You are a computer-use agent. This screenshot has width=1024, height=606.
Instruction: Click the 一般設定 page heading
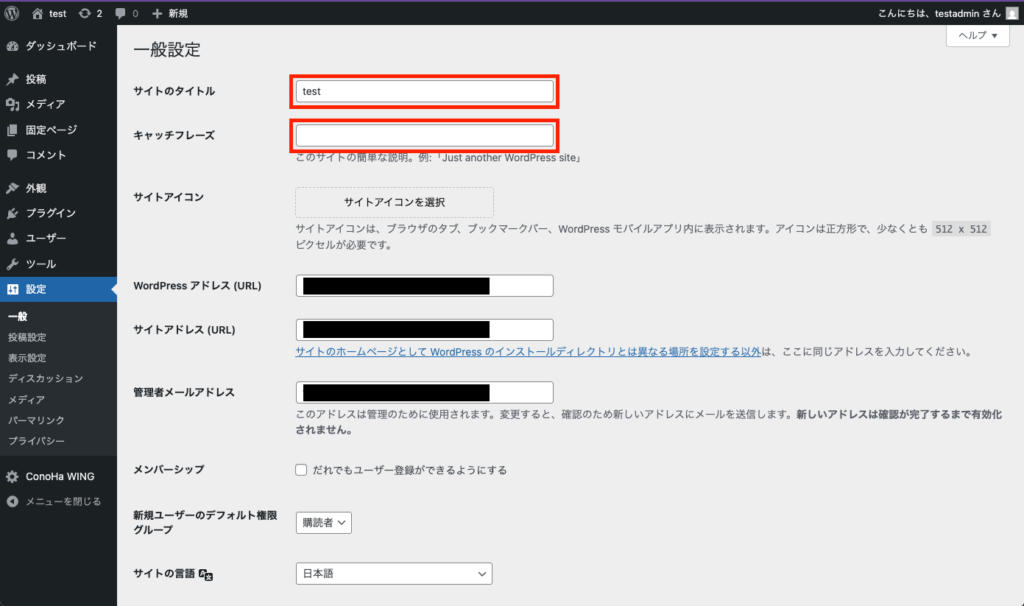click(167, 50)
